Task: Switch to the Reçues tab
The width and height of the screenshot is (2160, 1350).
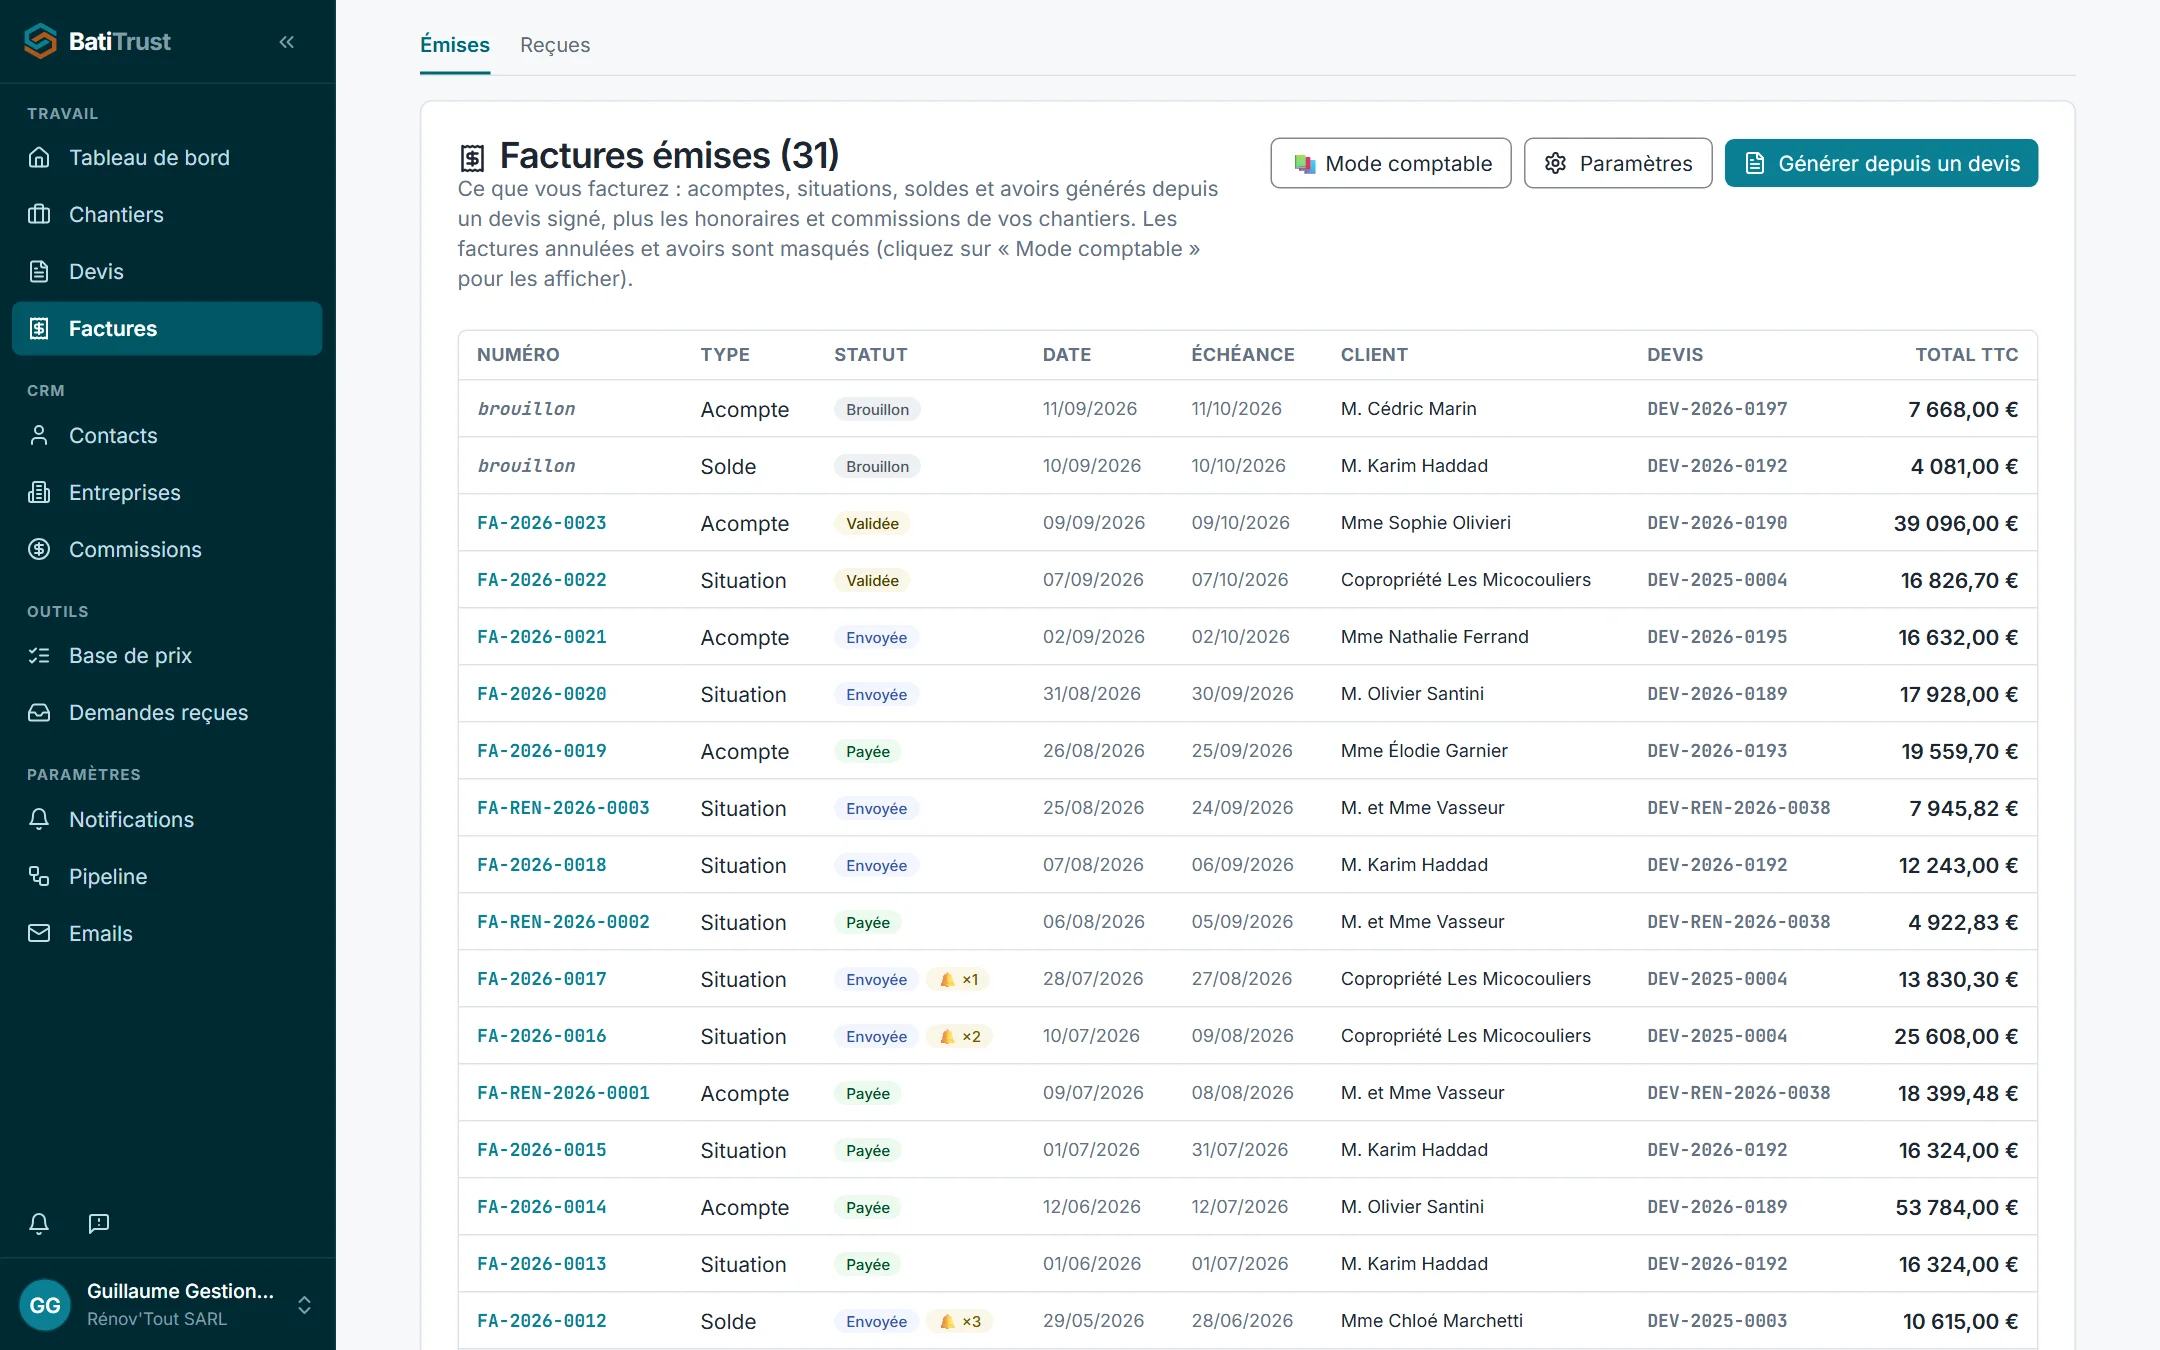Action: pyautogui.click(x=555, y=45)
